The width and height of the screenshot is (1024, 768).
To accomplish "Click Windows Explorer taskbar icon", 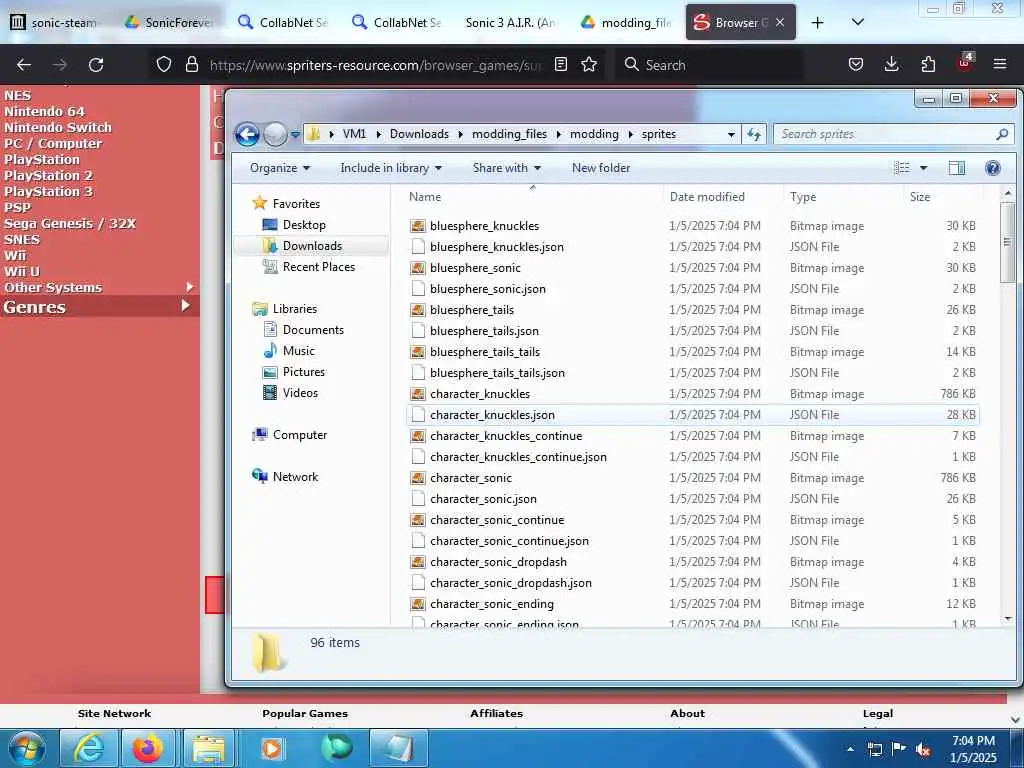I will [208, 748].
